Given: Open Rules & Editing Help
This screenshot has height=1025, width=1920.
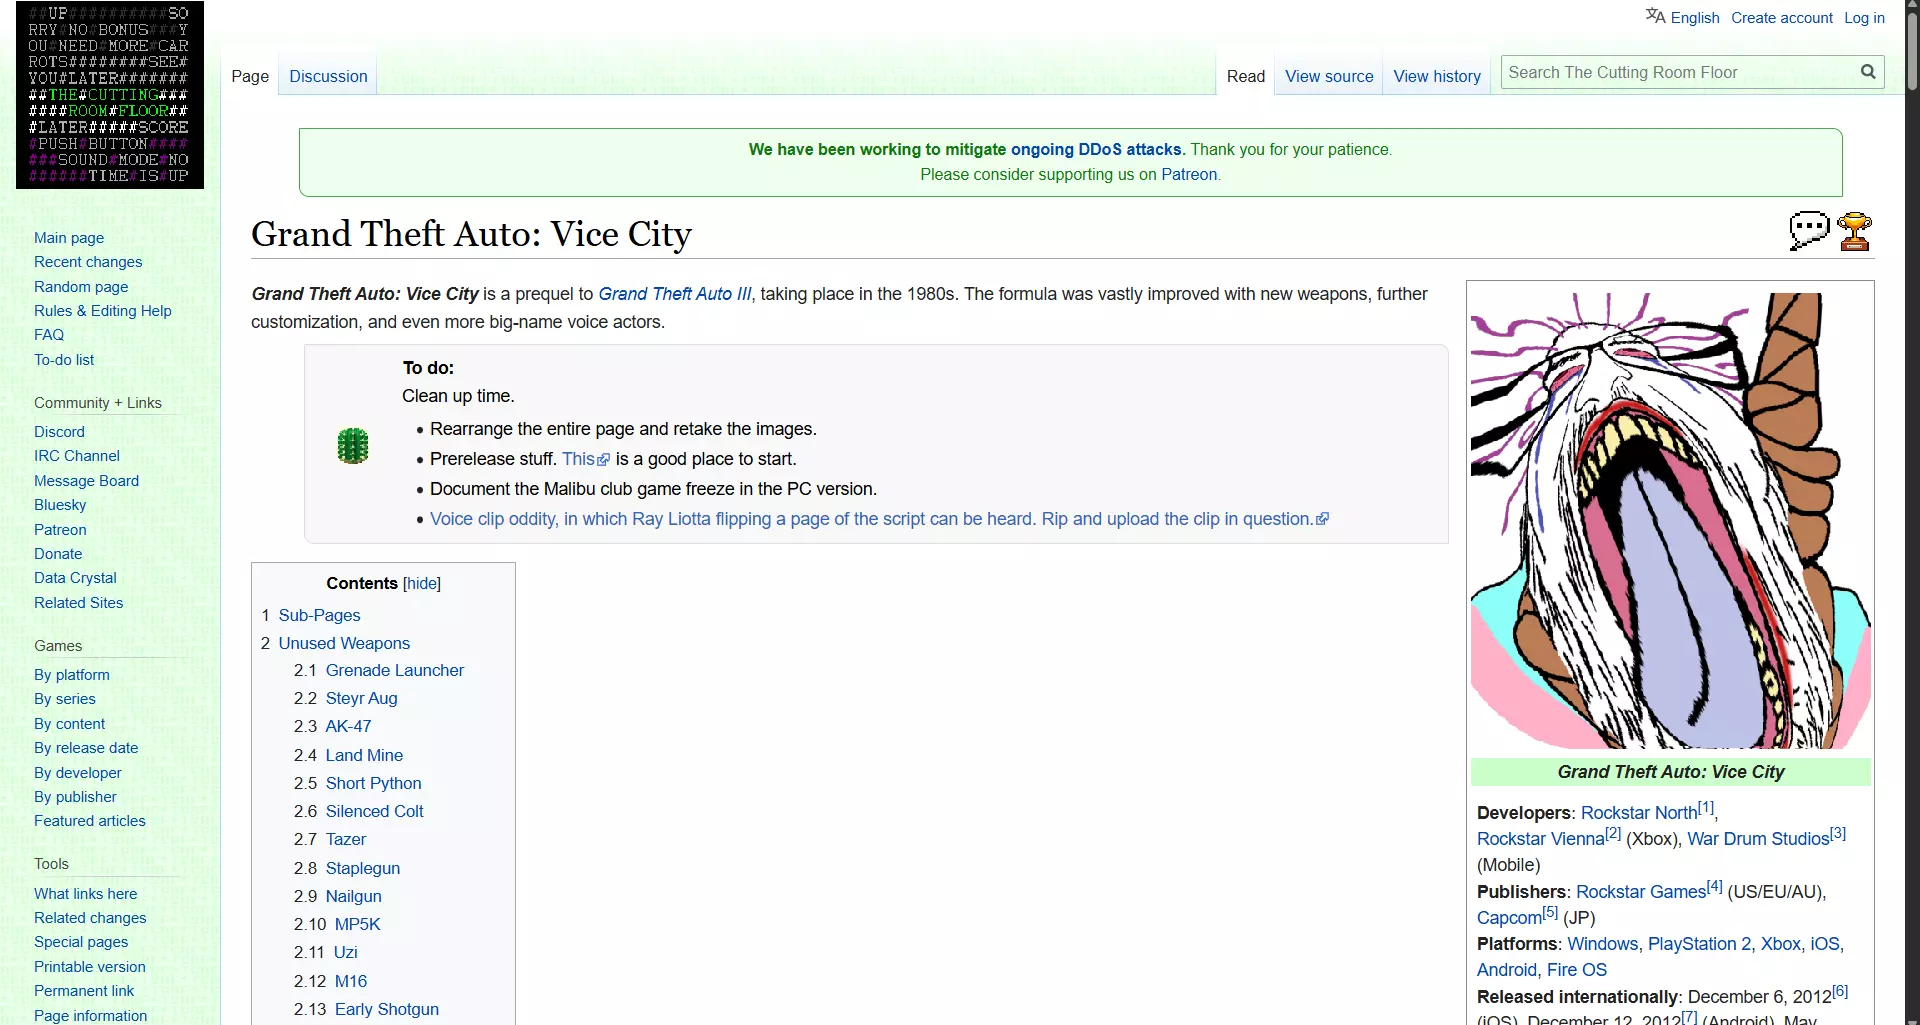Looking at the screenshot, I should click(103, 311).
